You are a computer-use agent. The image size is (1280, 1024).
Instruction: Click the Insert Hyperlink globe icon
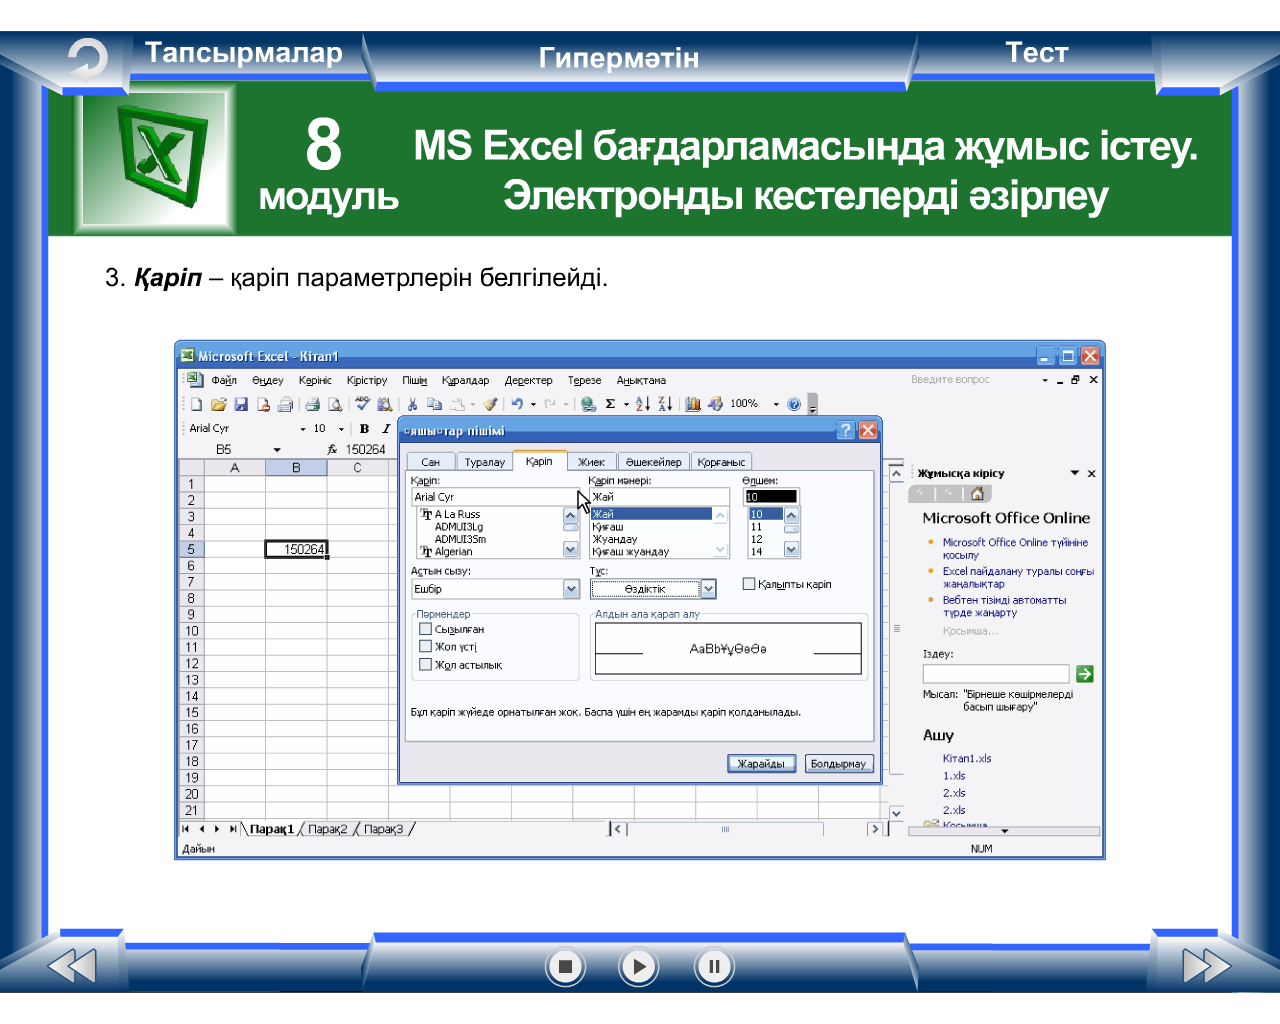[588, 404]
